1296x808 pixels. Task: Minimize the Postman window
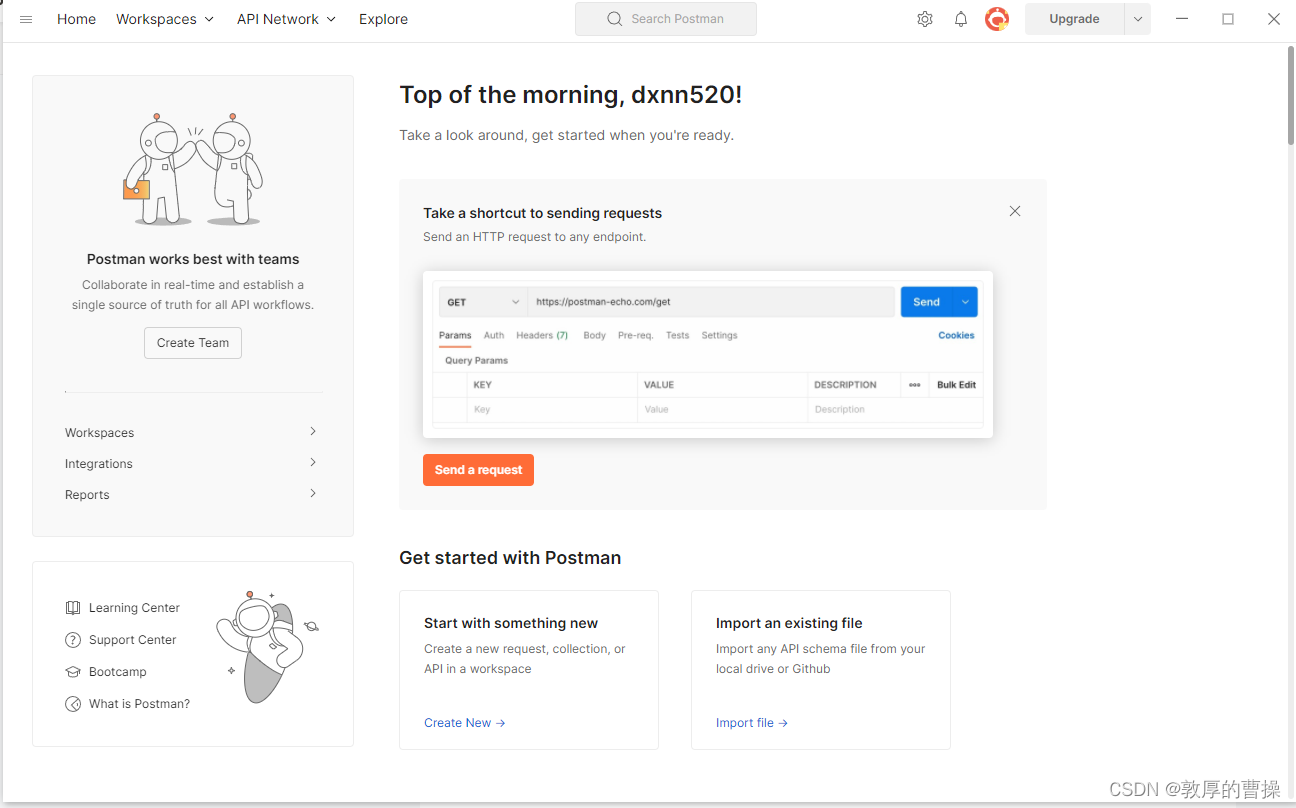coord(1182,19)
